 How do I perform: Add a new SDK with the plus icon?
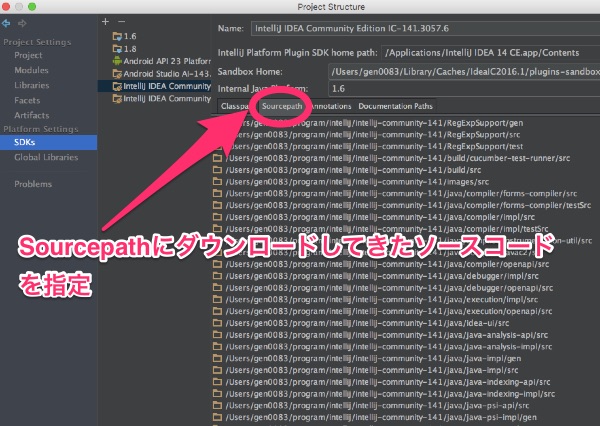(x=106, y=22)
